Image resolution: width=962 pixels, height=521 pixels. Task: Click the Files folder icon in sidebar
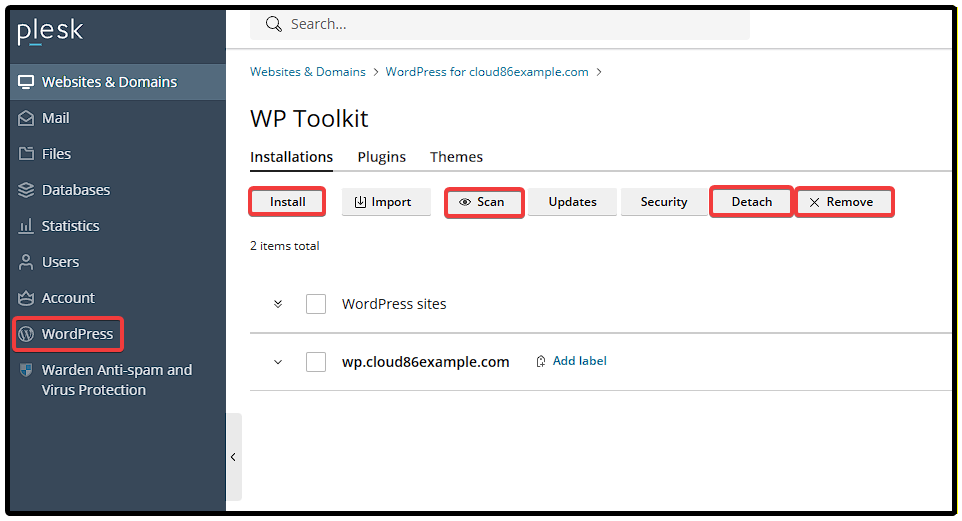tap(26, 153)
